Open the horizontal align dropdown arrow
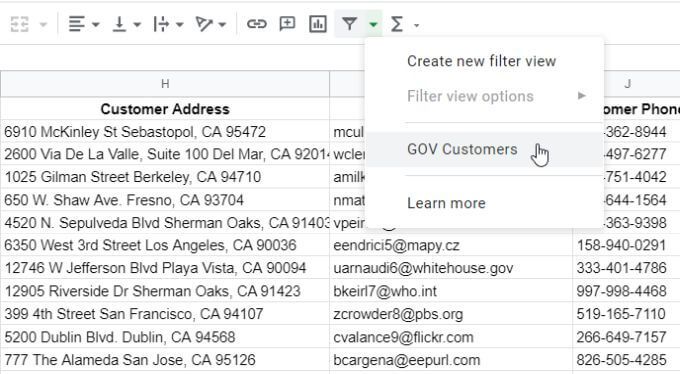Image resolution: width=680 pixels, height=374 pixels. [x=95, y=25]
